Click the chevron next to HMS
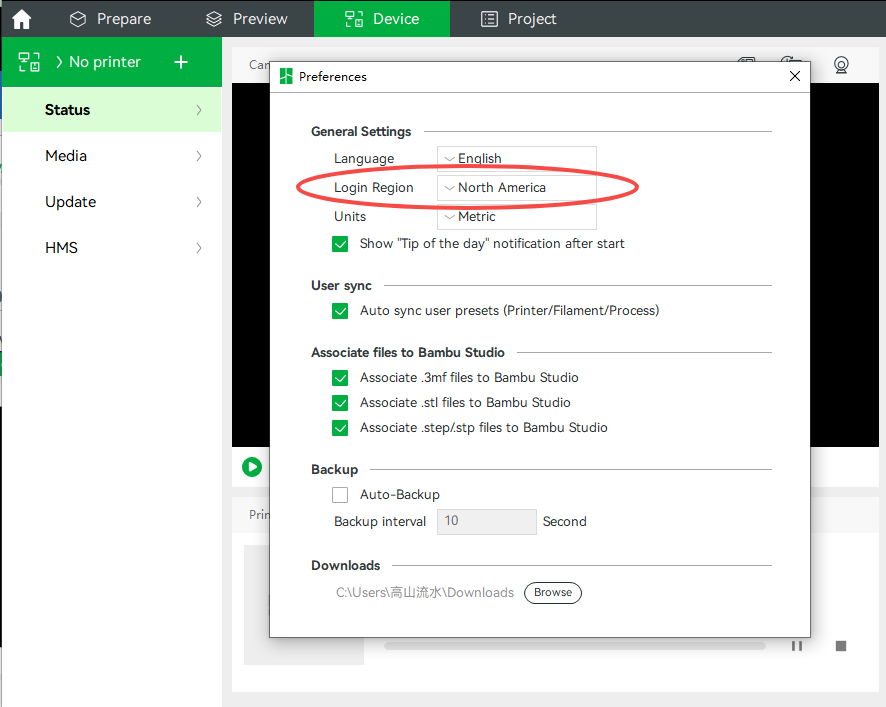The width and height of the screenshot is (886, 707). click(199, 248)
